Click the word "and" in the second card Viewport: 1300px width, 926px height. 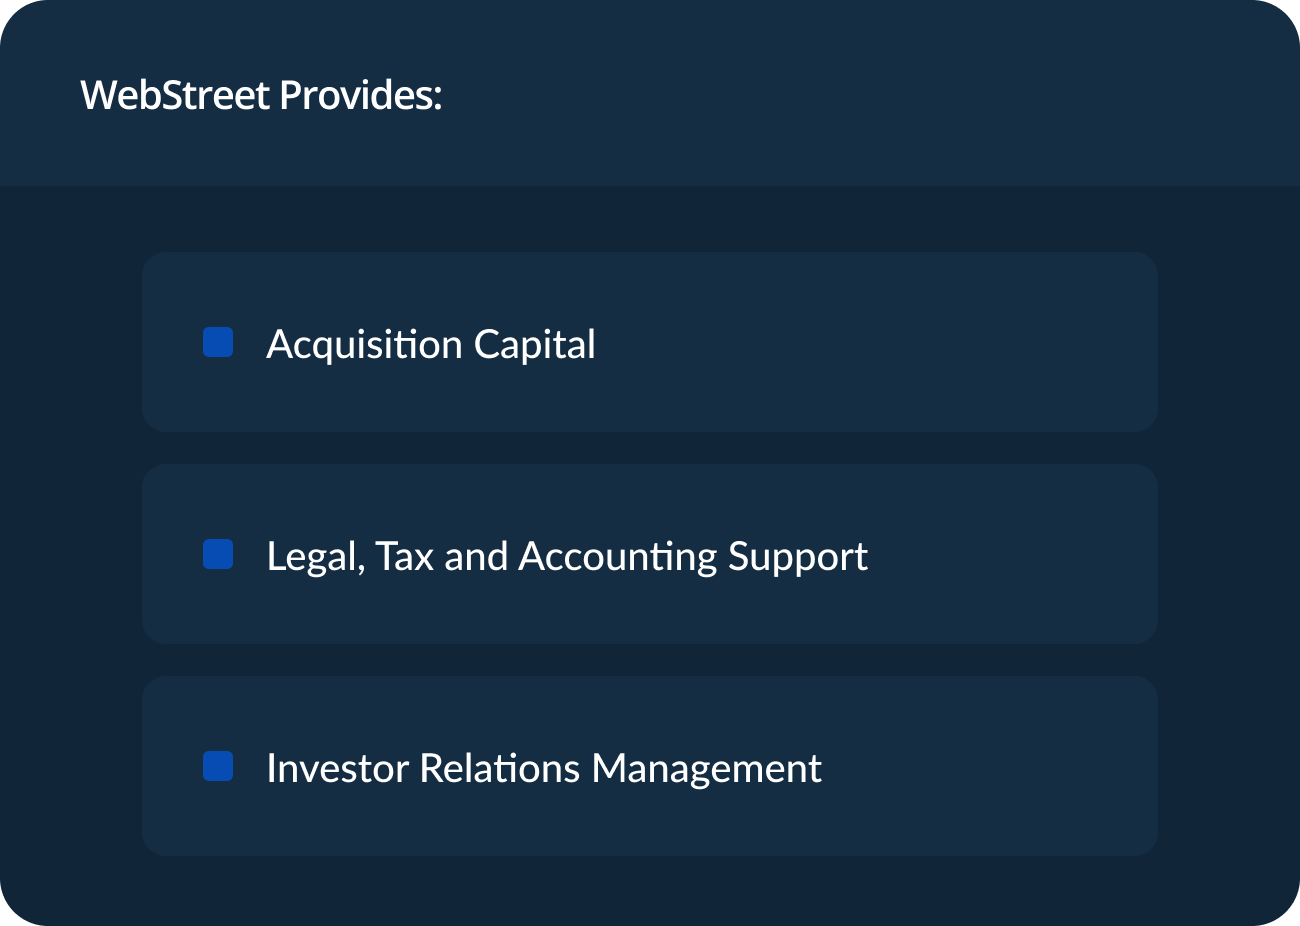(476, 556)
